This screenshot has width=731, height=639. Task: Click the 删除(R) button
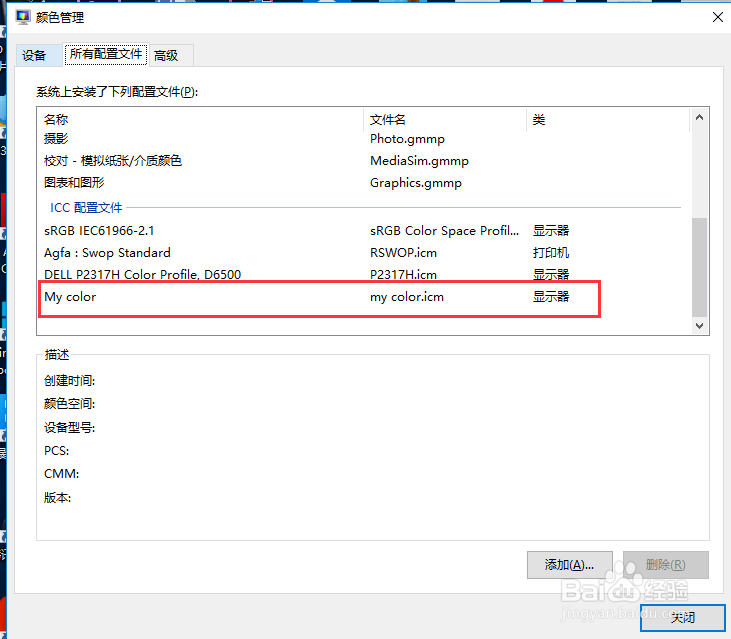[x=665, y=565]
